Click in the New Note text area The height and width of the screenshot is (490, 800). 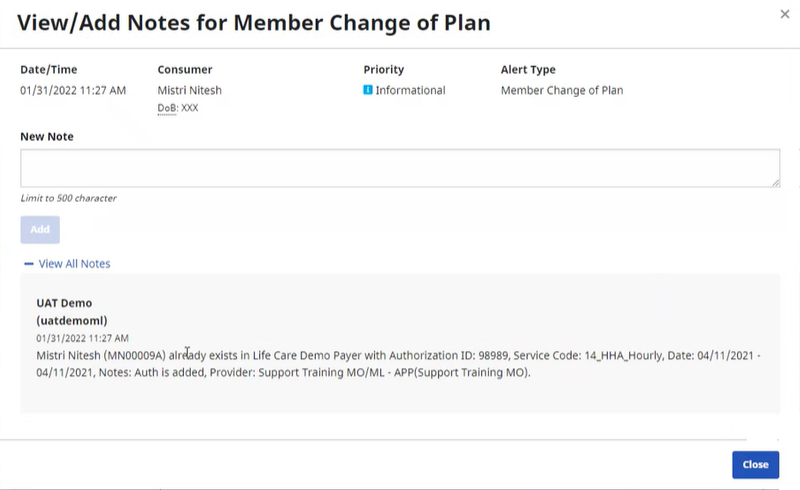pyautogui.click(x=400, y=168)
